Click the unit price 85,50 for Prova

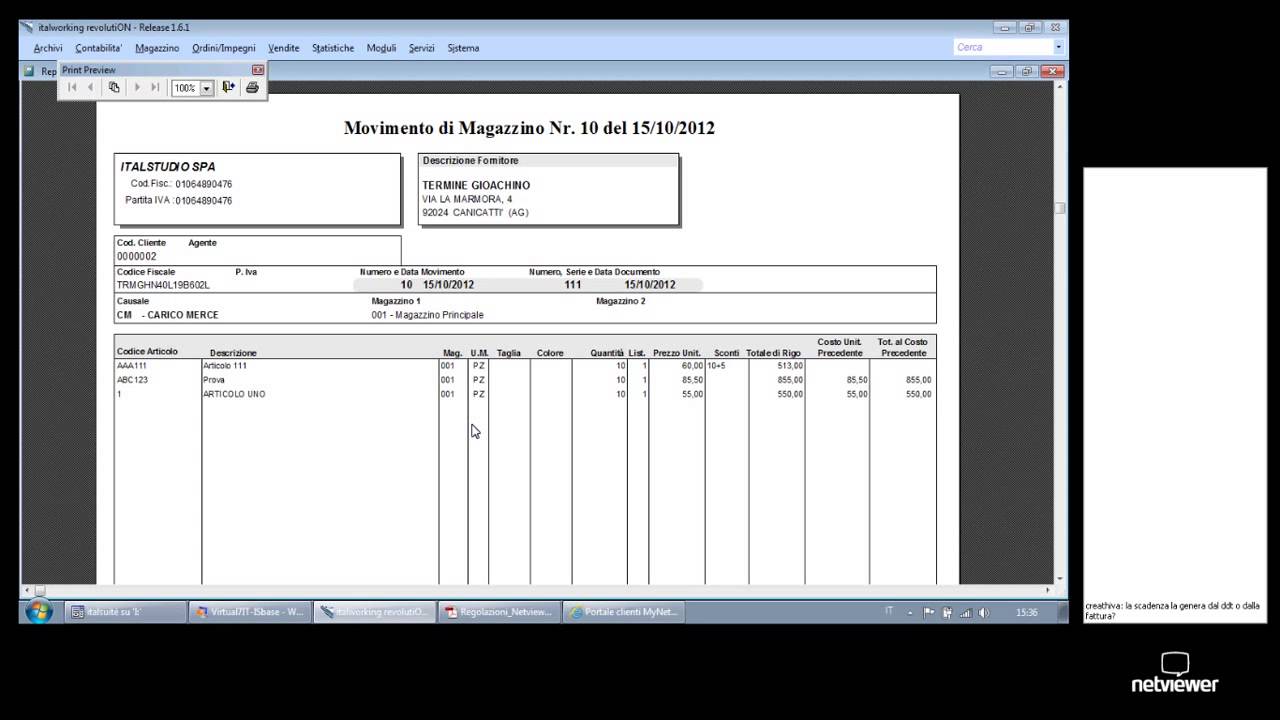pyautogui.click(x=692, y=380)
